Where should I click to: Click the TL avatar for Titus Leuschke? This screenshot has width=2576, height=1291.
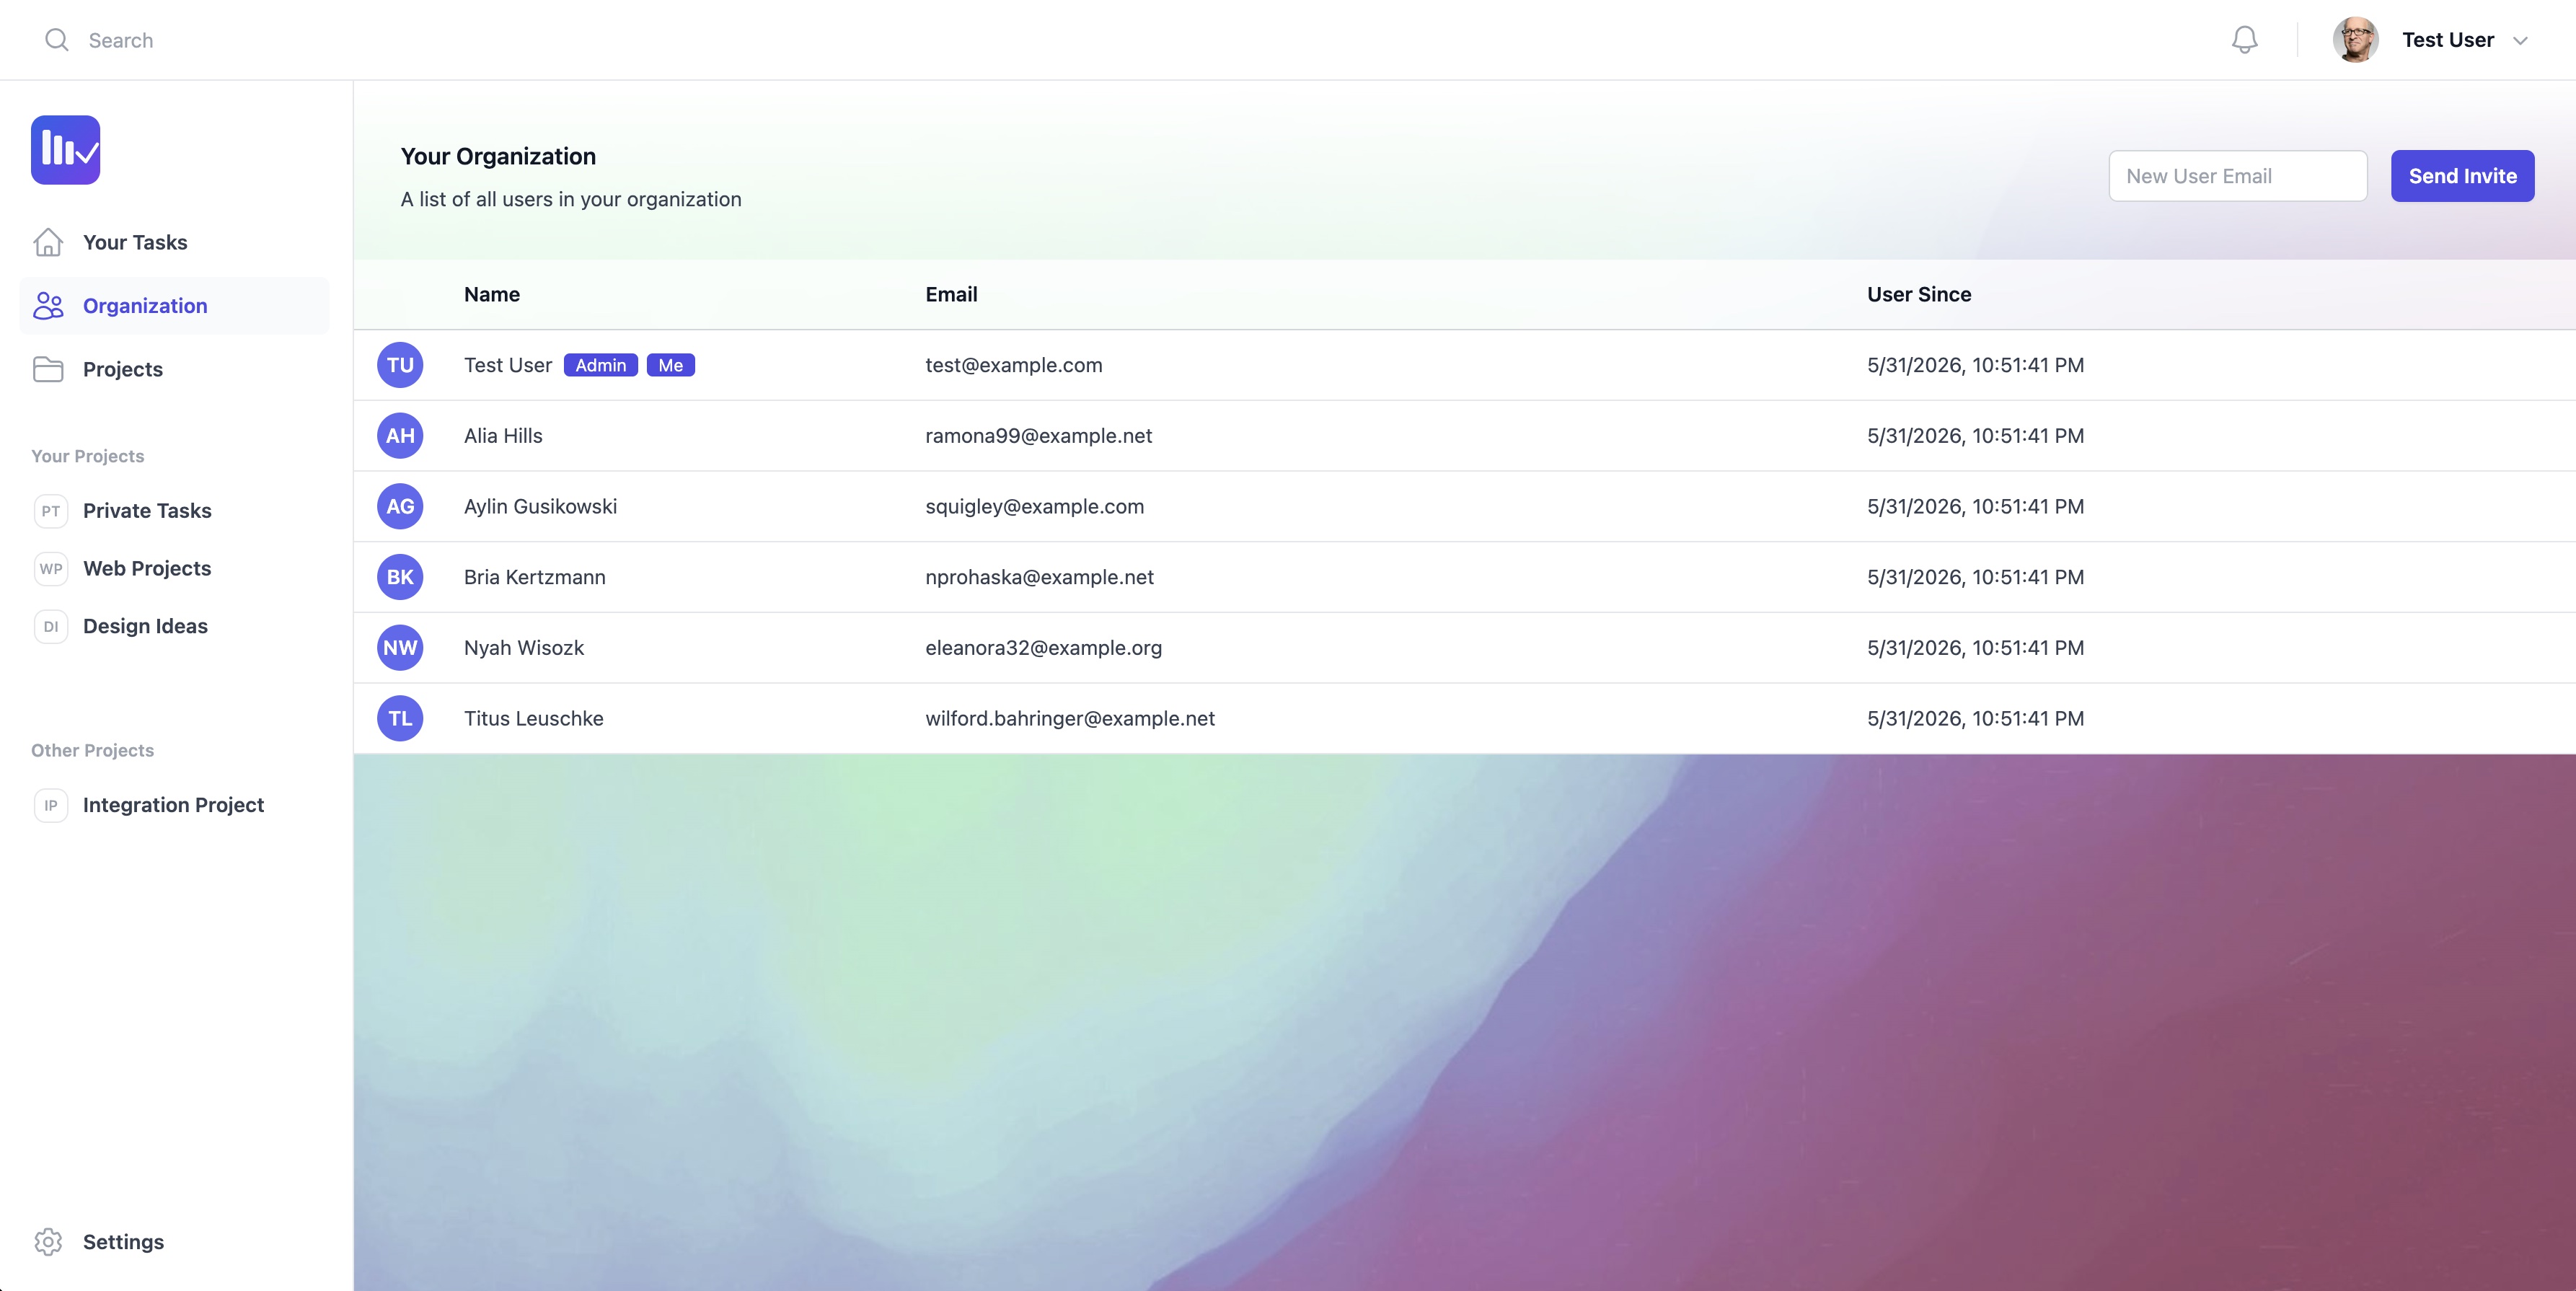(x=400, y=719)
